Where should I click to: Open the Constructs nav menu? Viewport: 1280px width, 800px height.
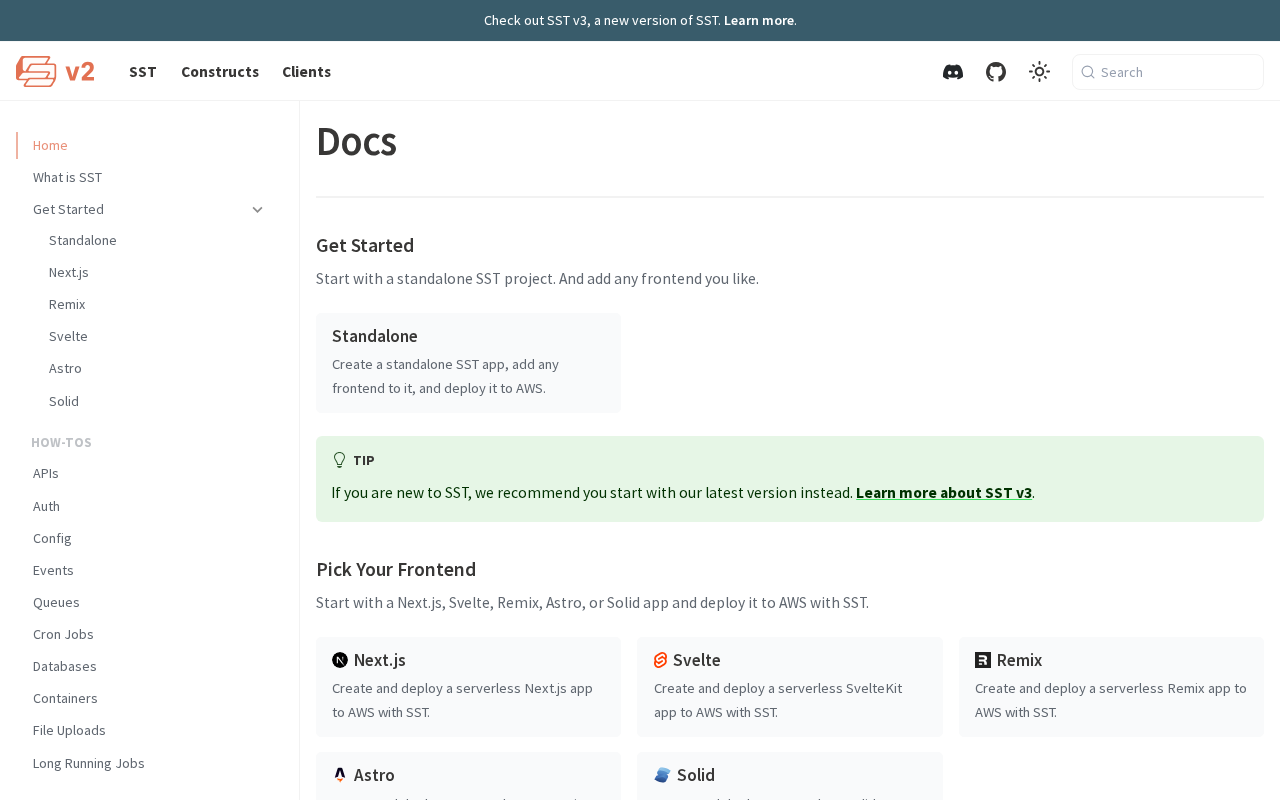click(x=220, y=72)
